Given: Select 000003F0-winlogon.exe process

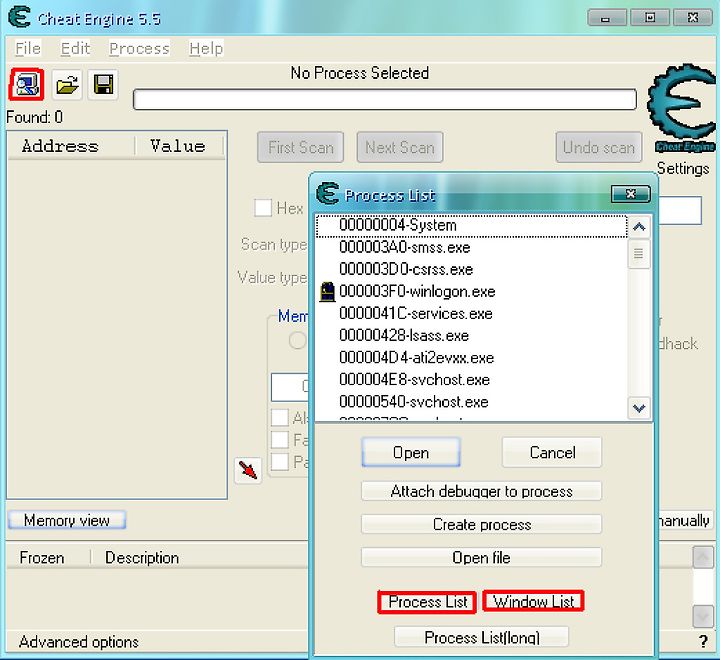Looking at the screenshot, I should click(472, 292).
